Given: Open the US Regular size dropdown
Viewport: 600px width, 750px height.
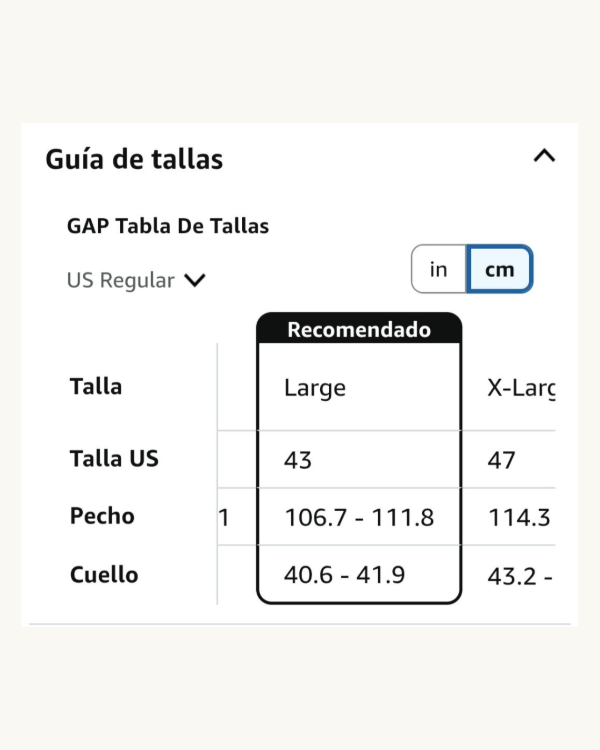Looking at the screenshot, I should [x=135, y=281].
